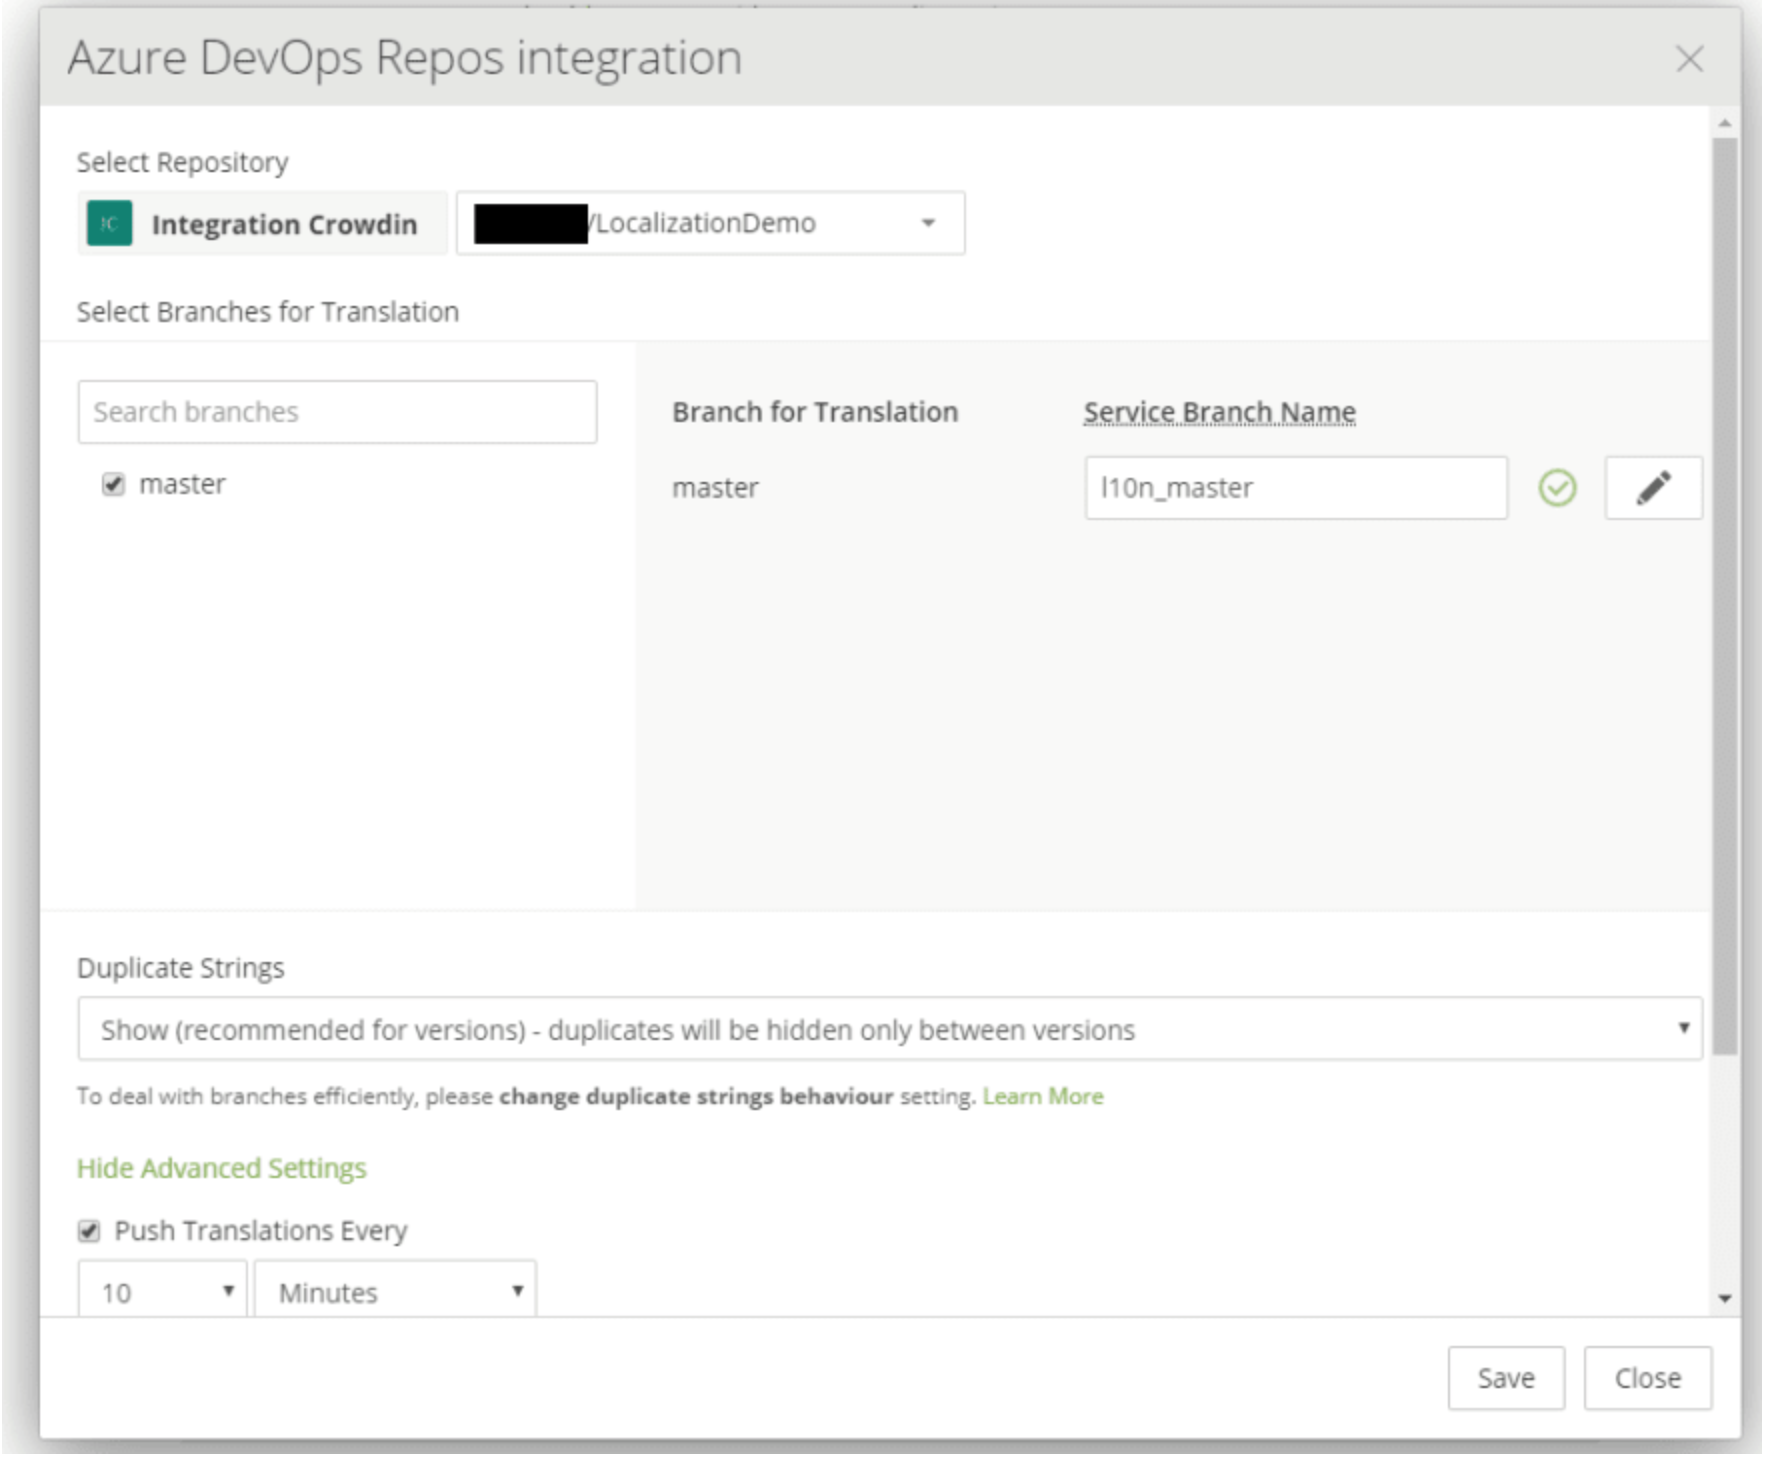The height and width of the screenshot is (1458, 1768).
Task: Click the l10n_master service branch field
Action: pyautogui.click(x=1296, y=488)
